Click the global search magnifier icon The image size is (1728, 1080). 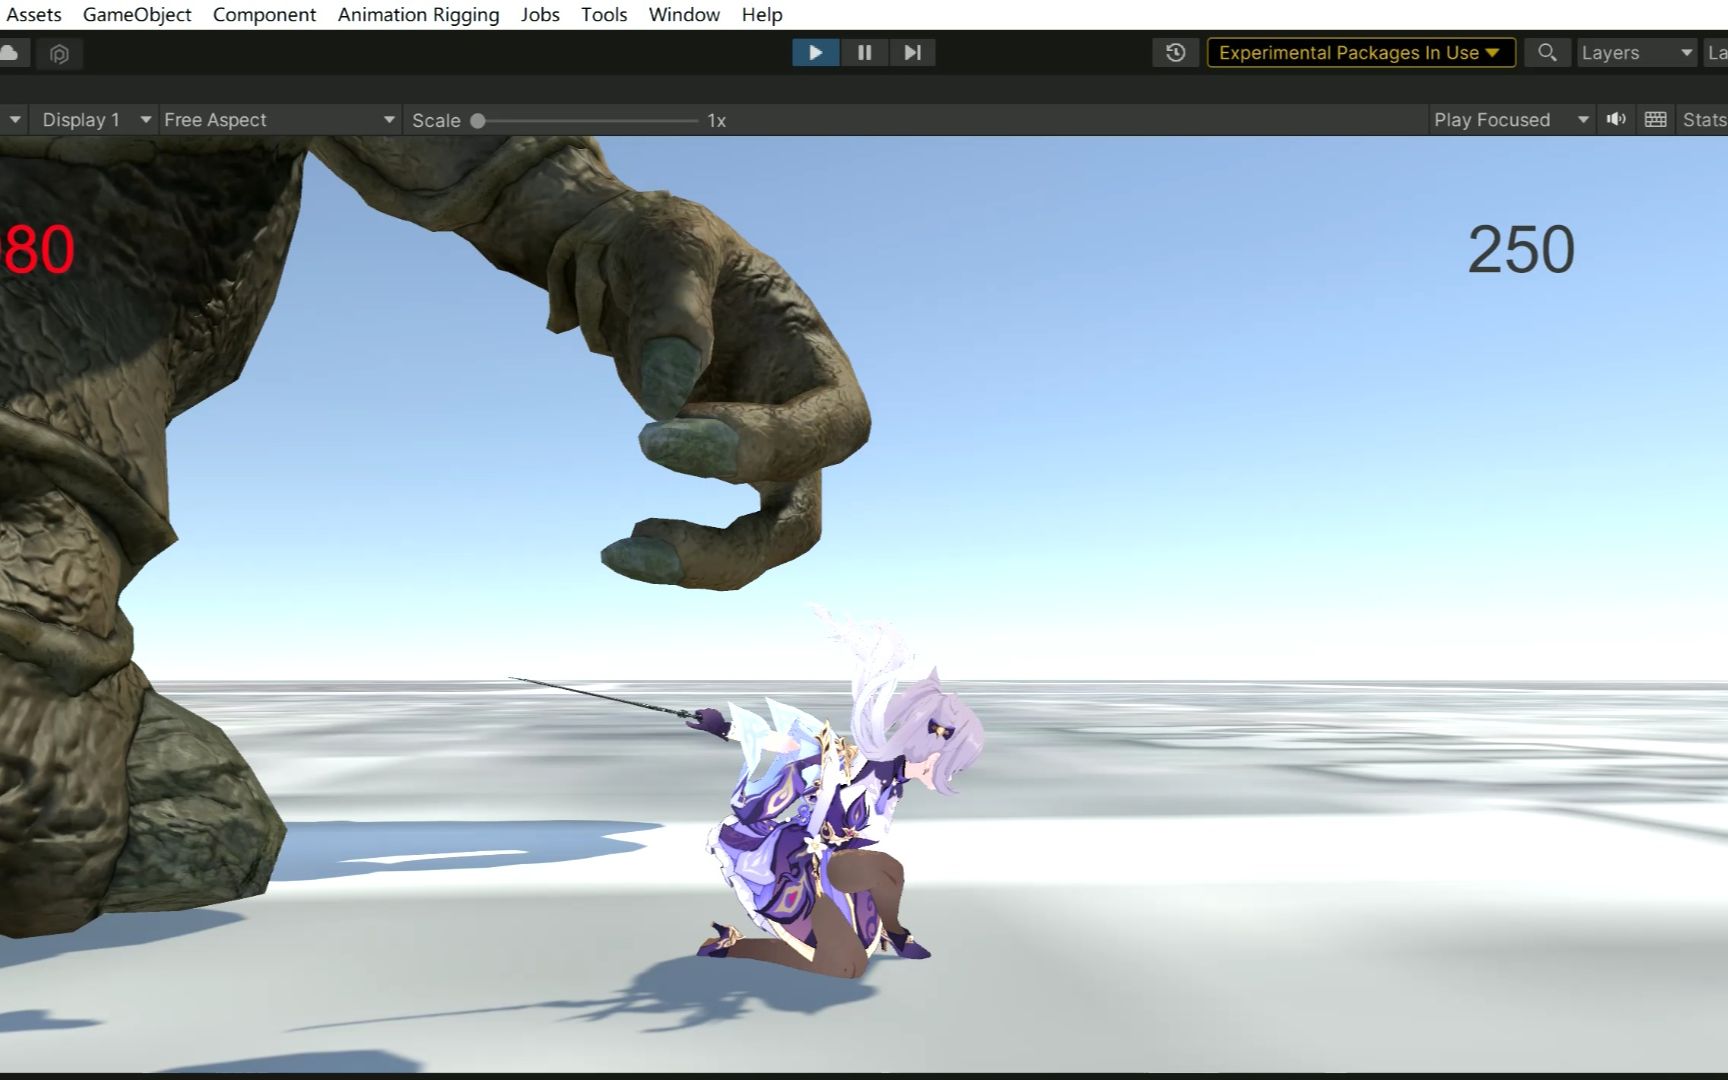click(1547, 53)
